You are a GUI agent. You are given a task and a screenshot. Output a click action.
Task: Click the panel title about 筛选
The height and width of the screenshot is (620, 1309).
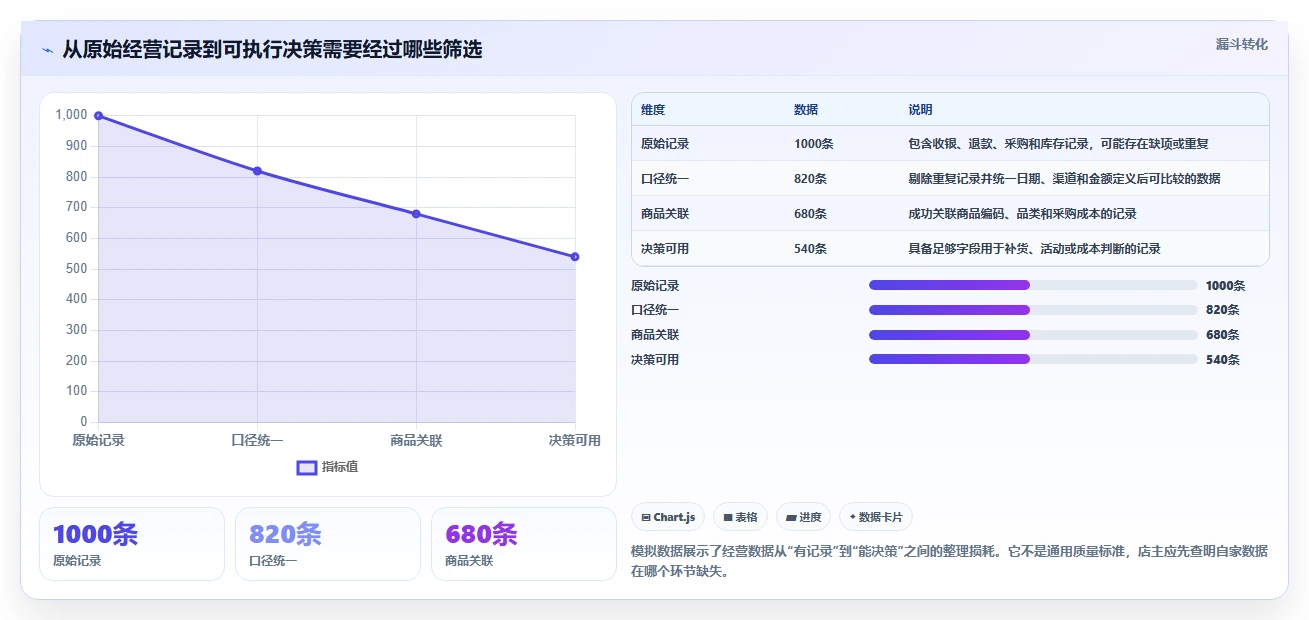coord(272,50)
